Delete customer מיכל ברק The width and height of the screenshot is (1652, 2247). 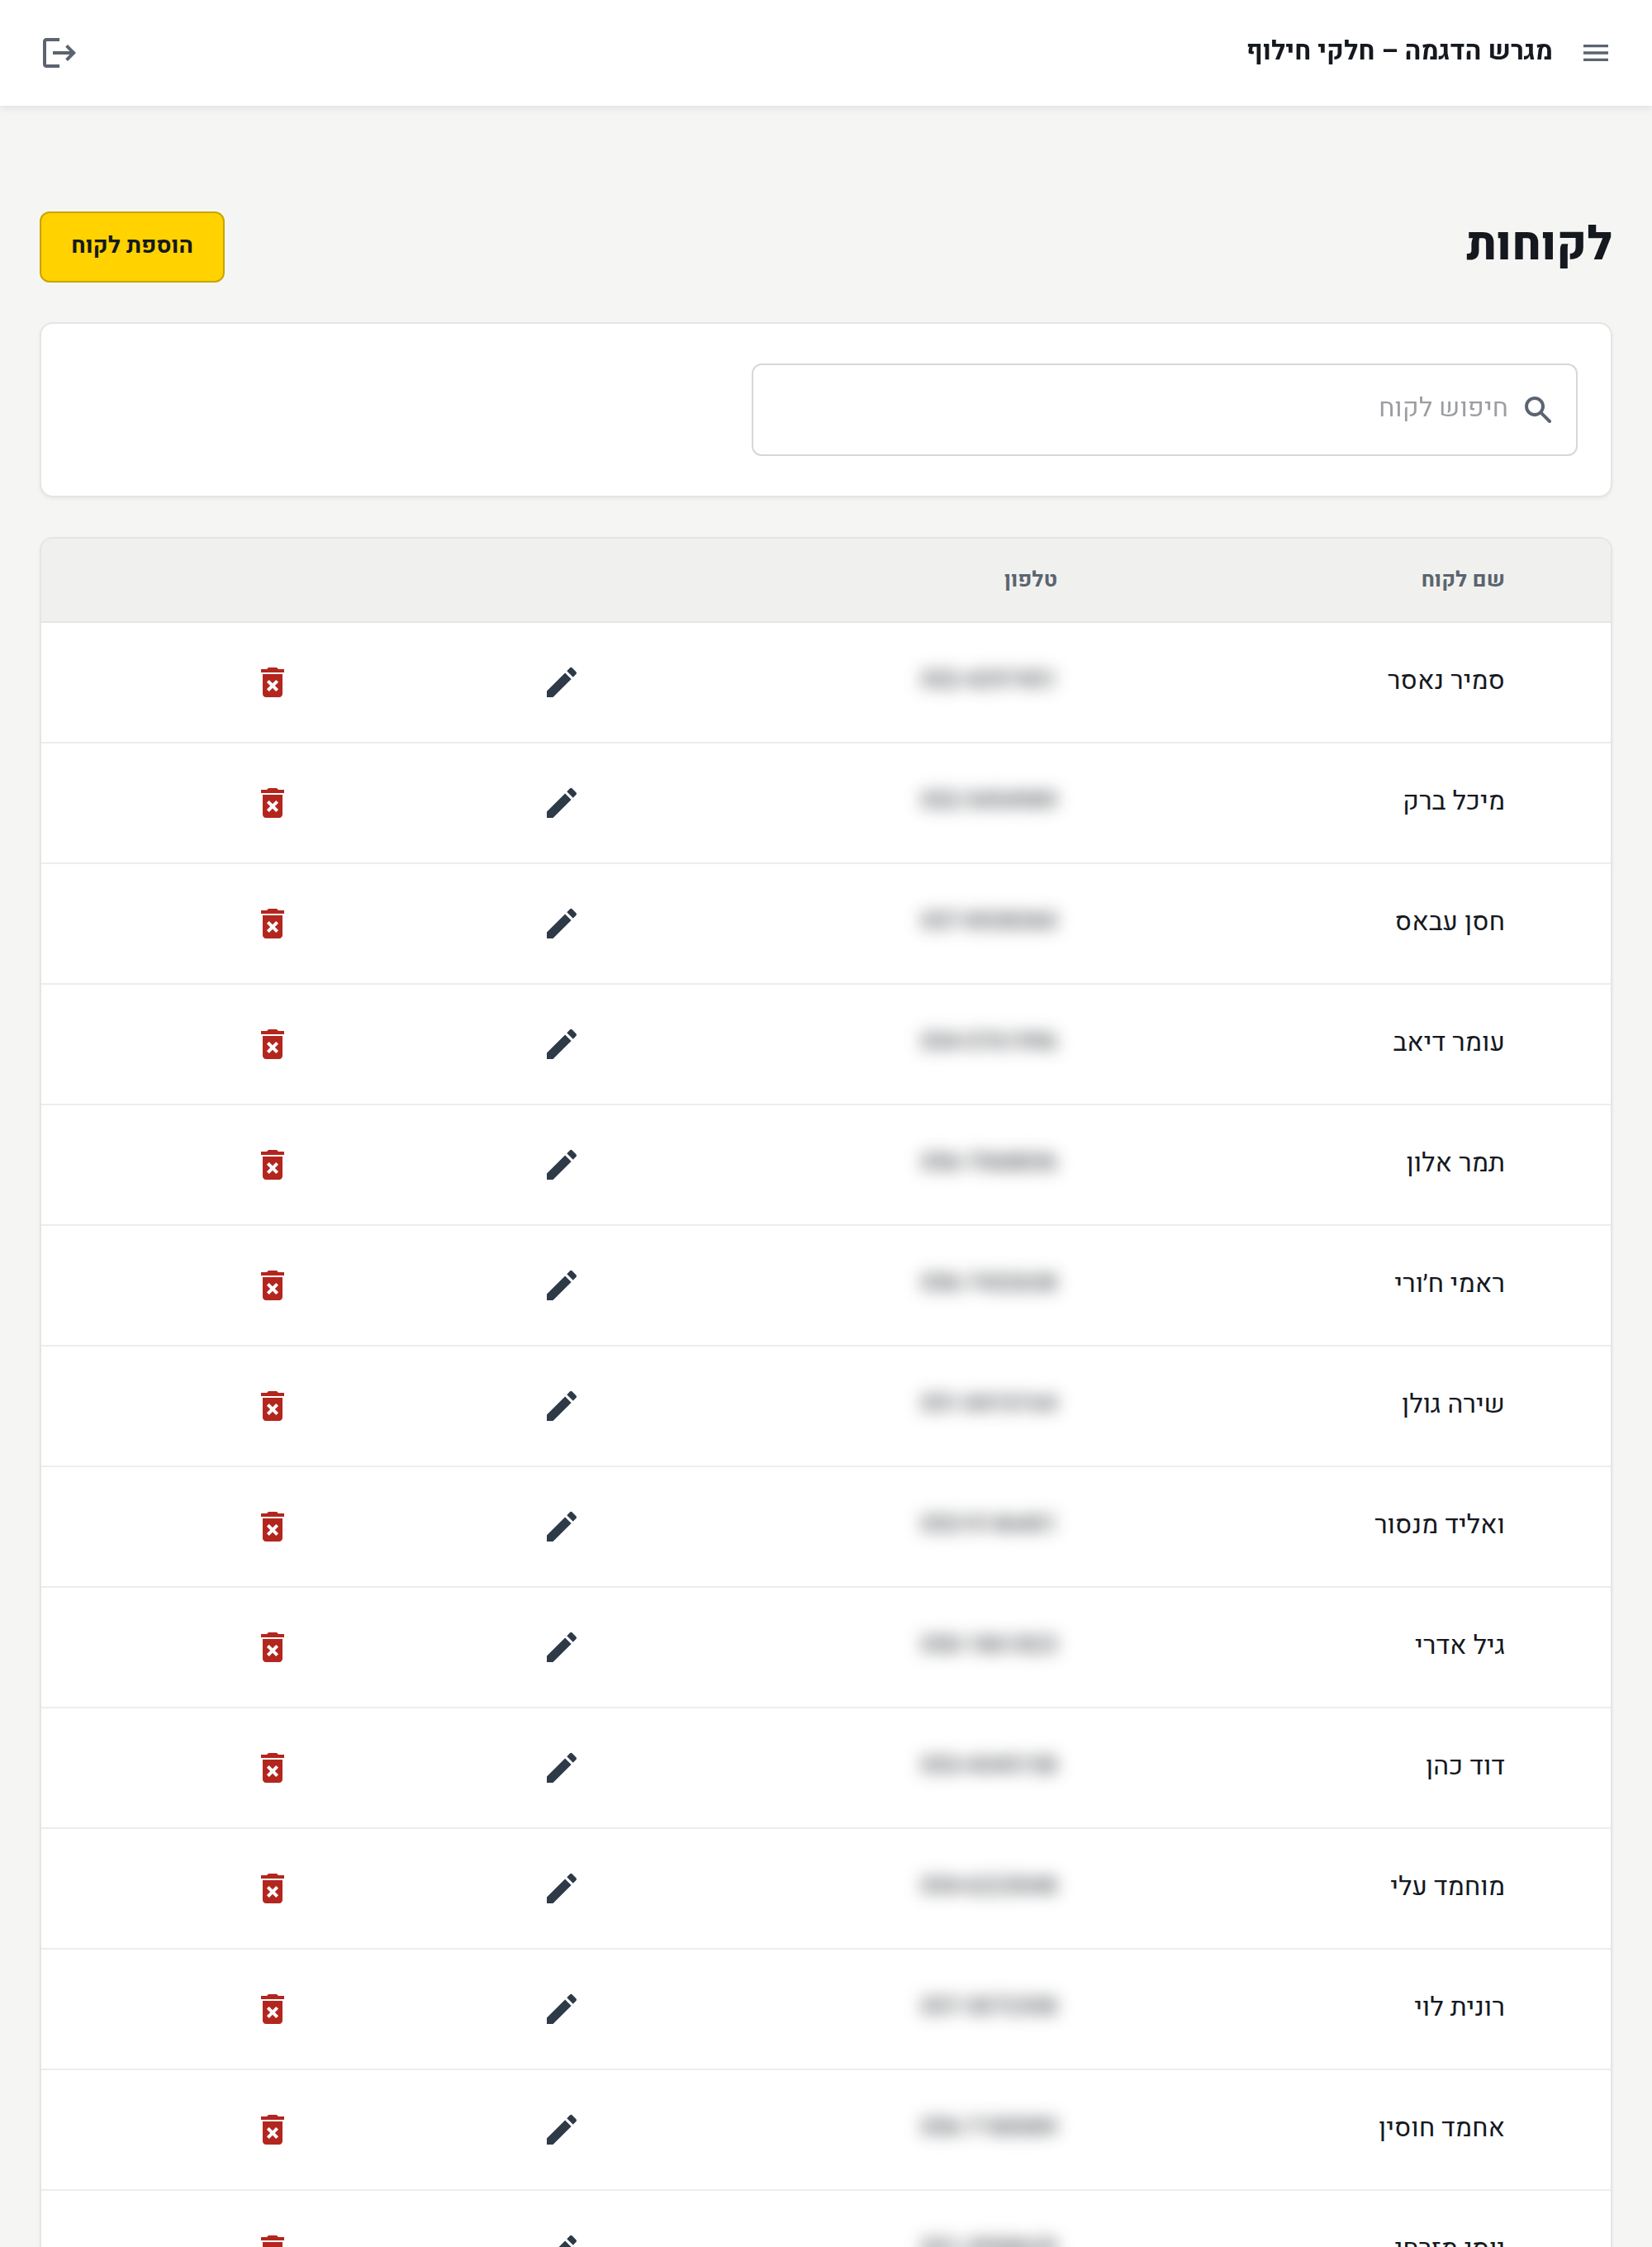tap(272, 803)
